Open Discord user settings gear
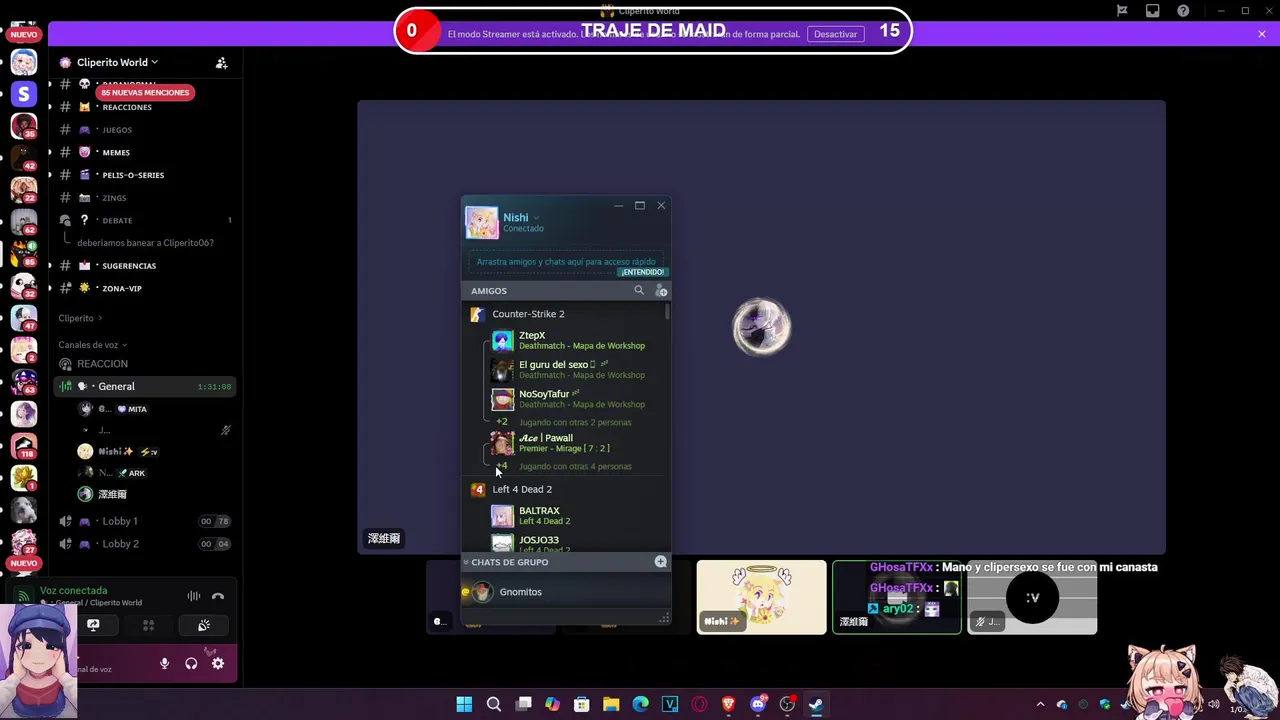Image resolution: width=1280 pixels, height=720 pixels. (218, 663)
